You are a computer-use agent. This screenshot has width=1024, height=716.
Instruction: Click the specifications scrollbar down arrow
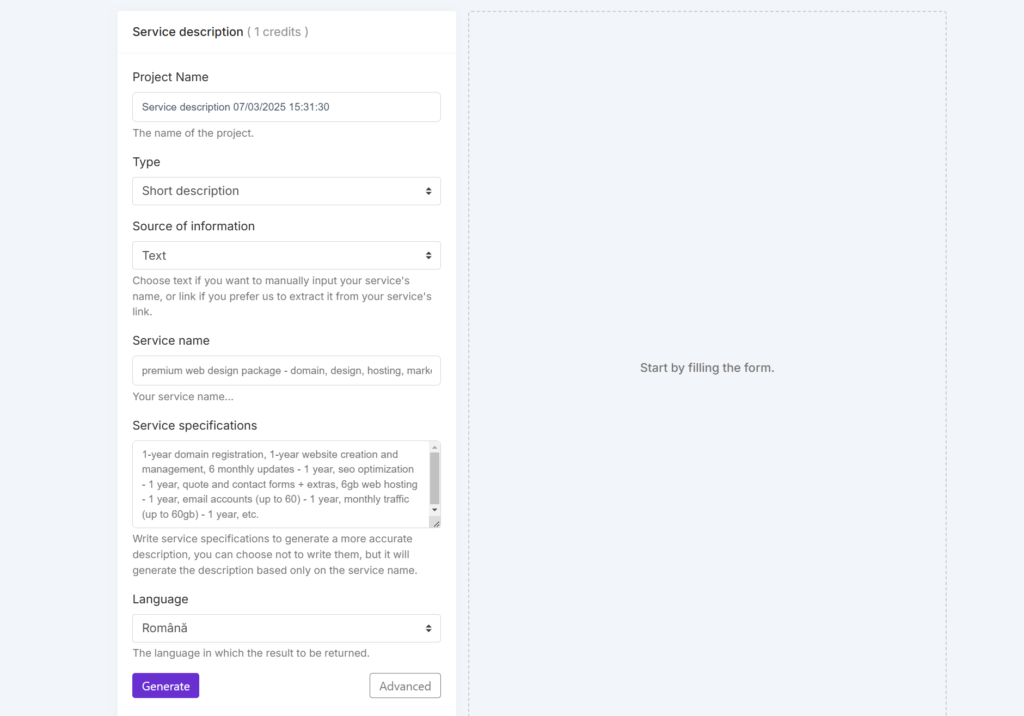(x=434, y=509)
